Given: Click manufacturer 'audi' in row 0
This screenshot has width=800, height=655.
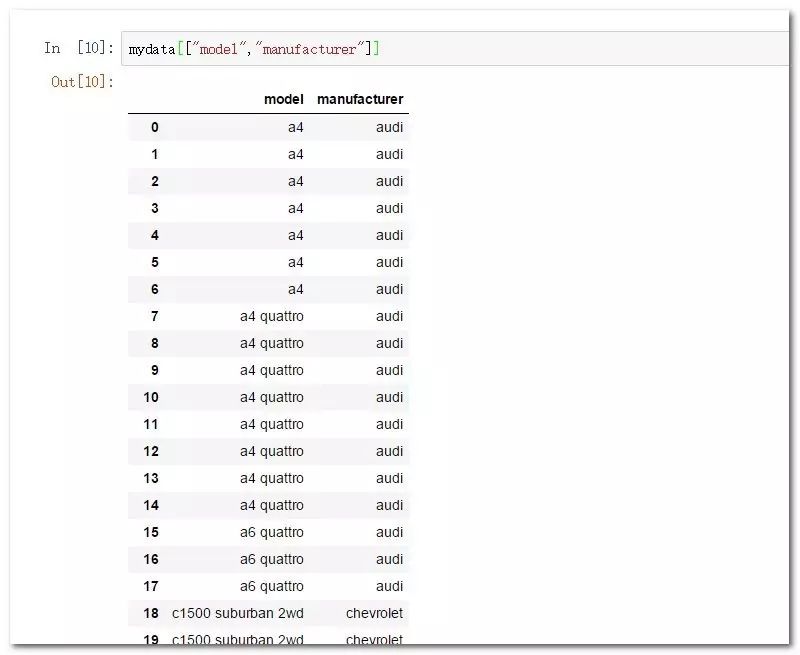Looking at the screenshot, I should tap(389, 127).
